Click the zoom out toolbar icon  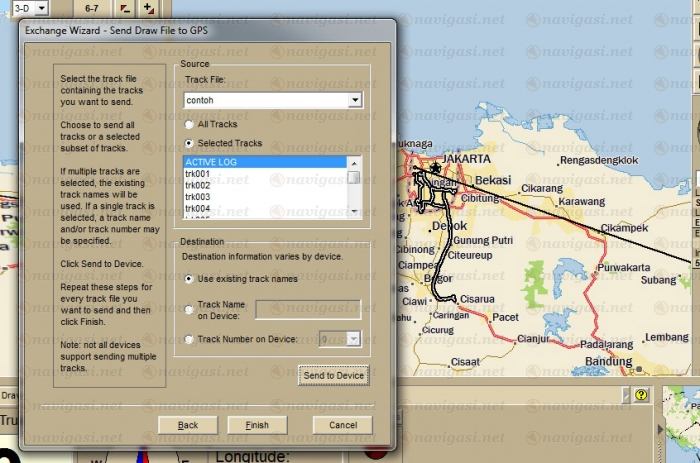[124, 7]
